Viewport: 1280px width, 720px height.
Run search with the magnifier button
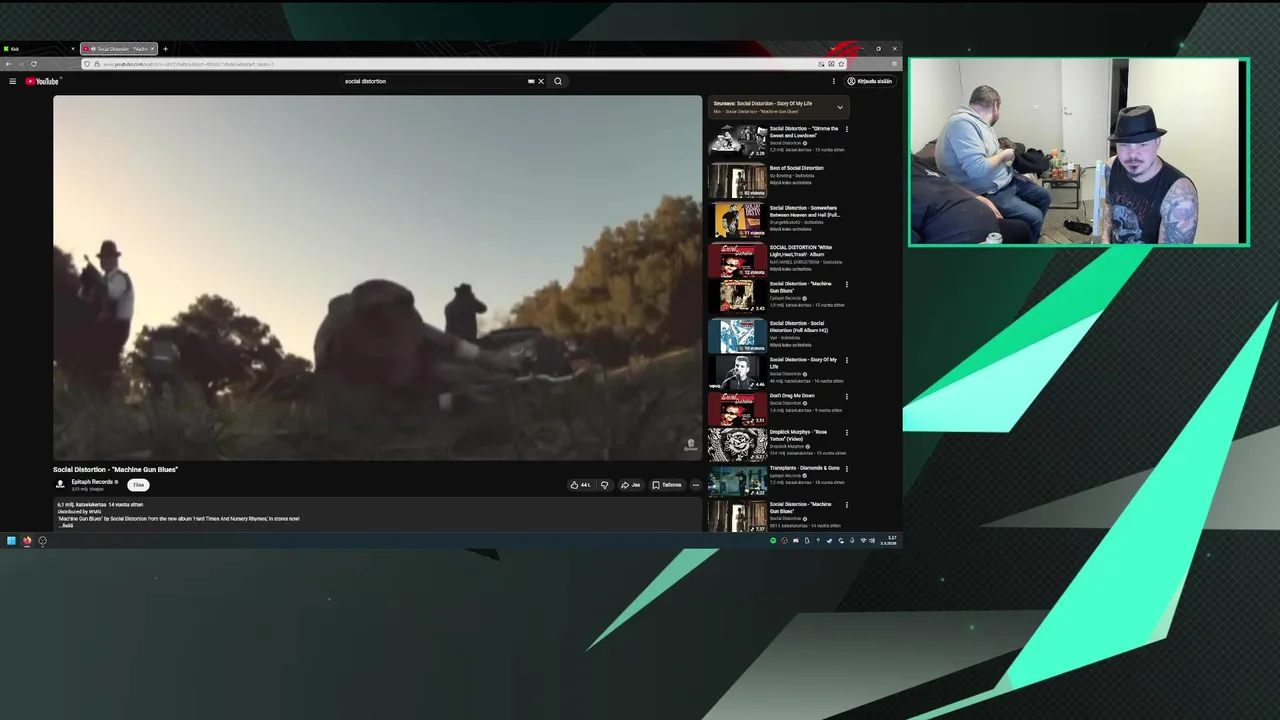558,81
